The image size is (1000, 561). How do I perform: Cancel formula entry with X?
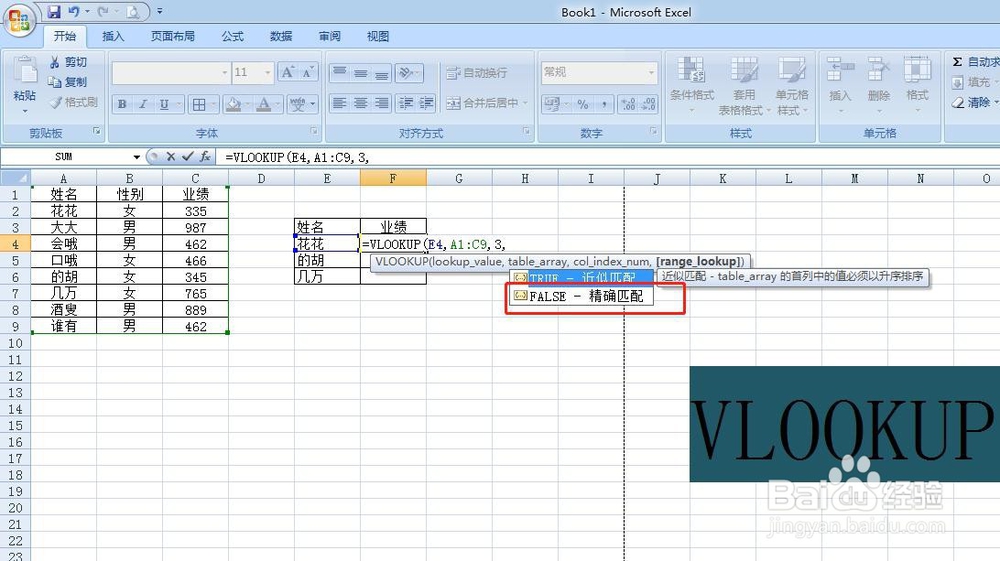171,156
